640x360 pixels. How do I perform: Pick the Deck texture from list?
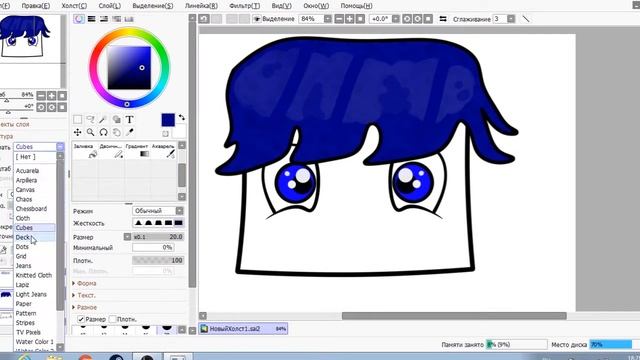pos(35,237)
